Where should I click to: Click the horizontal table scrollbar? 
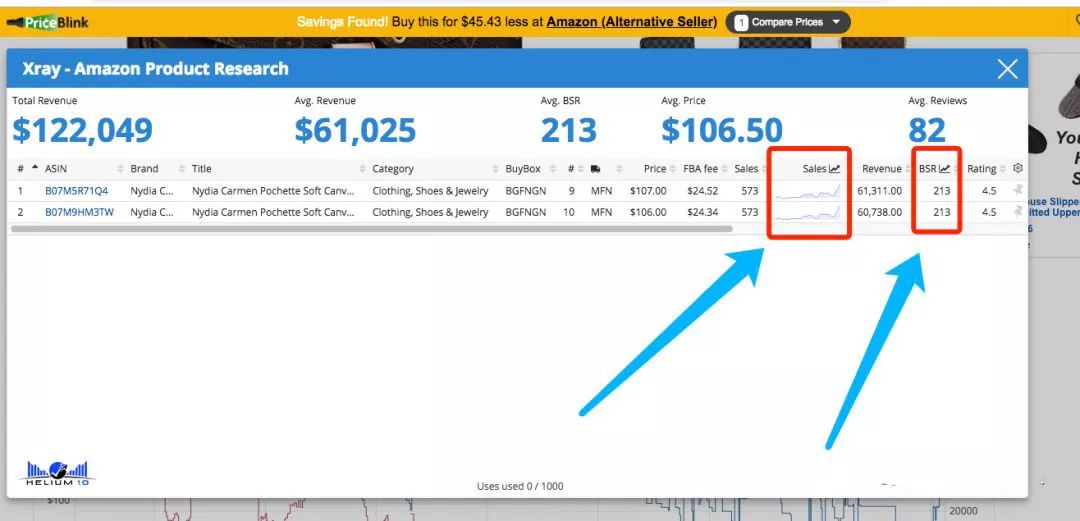(370, 229)
